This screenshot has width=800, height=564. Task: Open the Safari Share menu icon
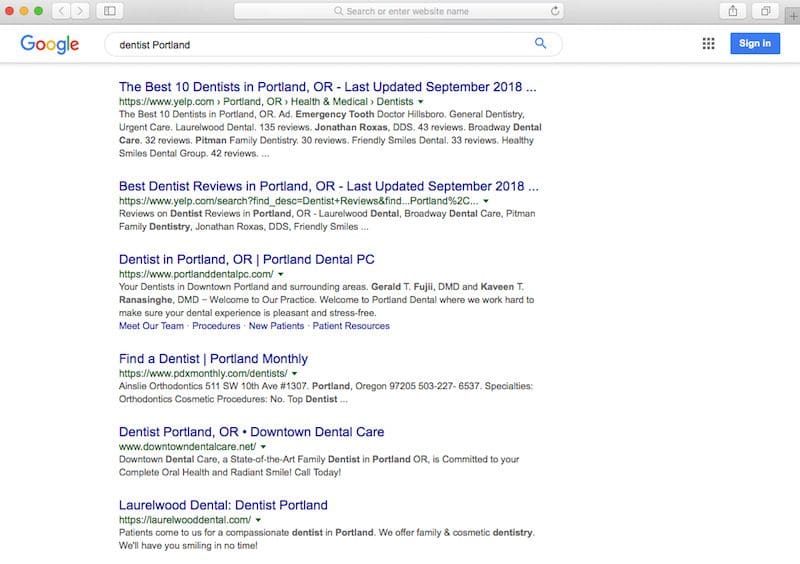click(x=732, y=11)
